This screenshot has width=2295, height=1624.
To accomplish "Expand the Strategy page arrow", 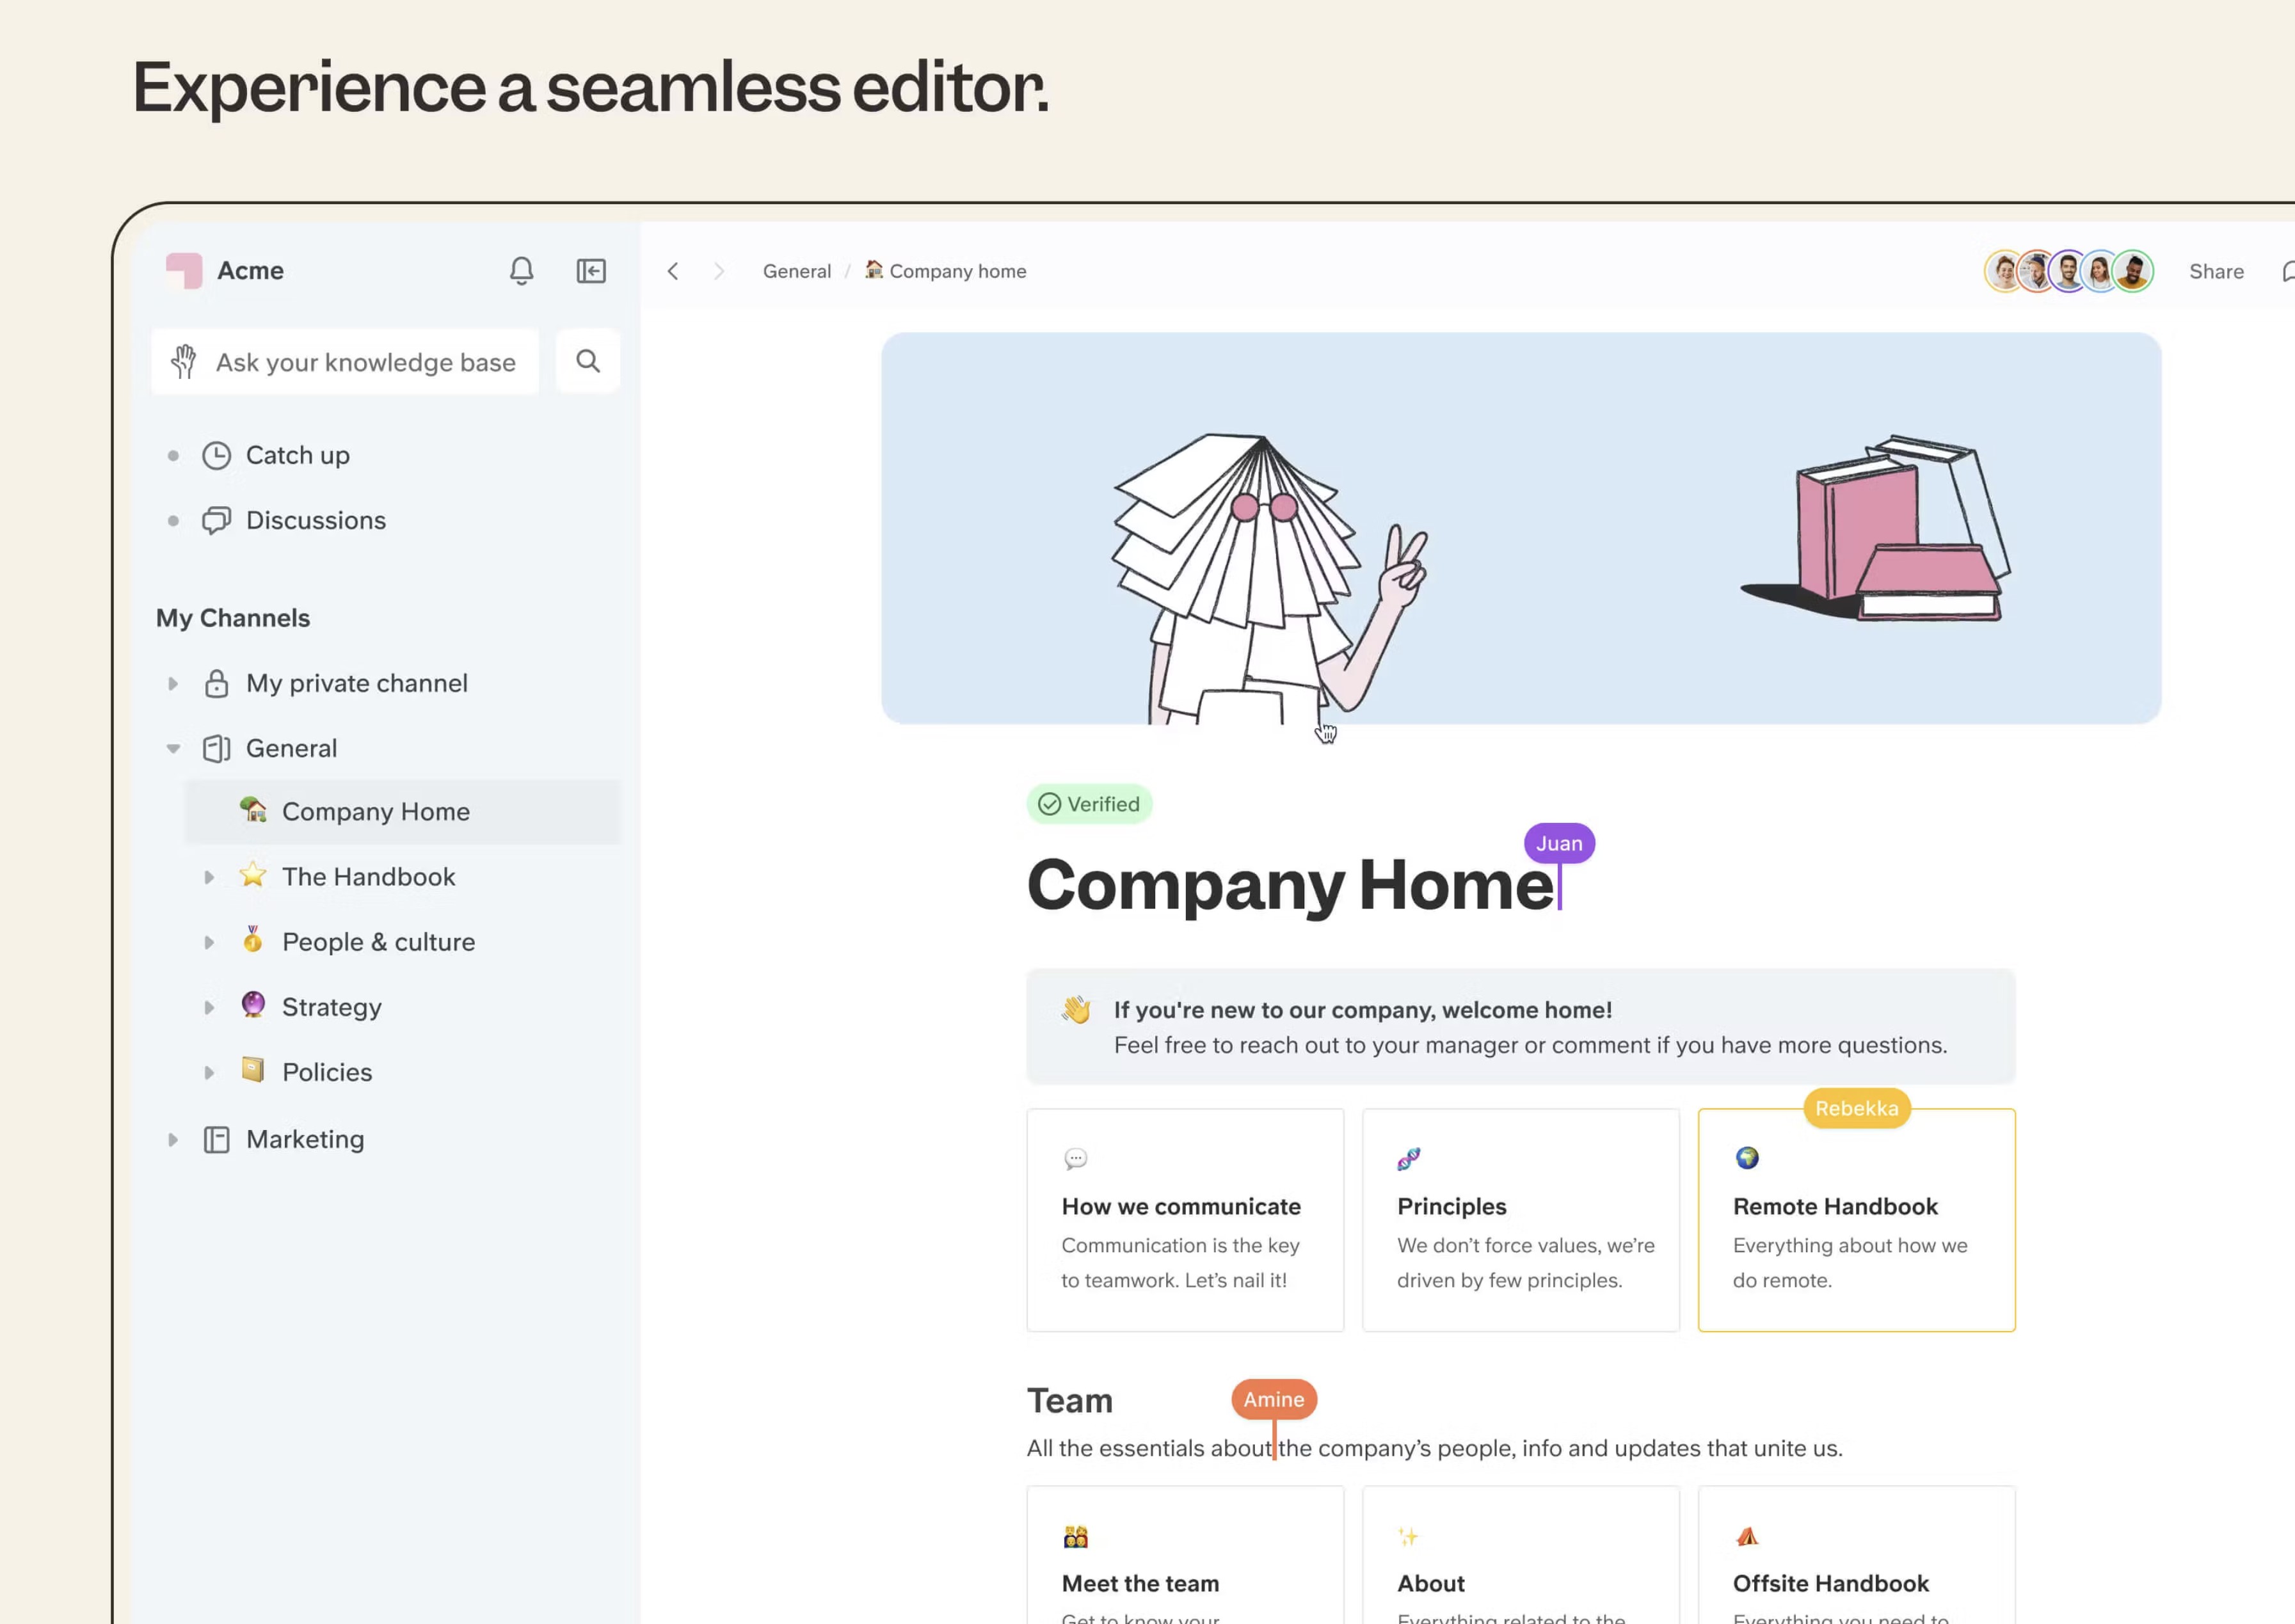I will point(209,1008).
